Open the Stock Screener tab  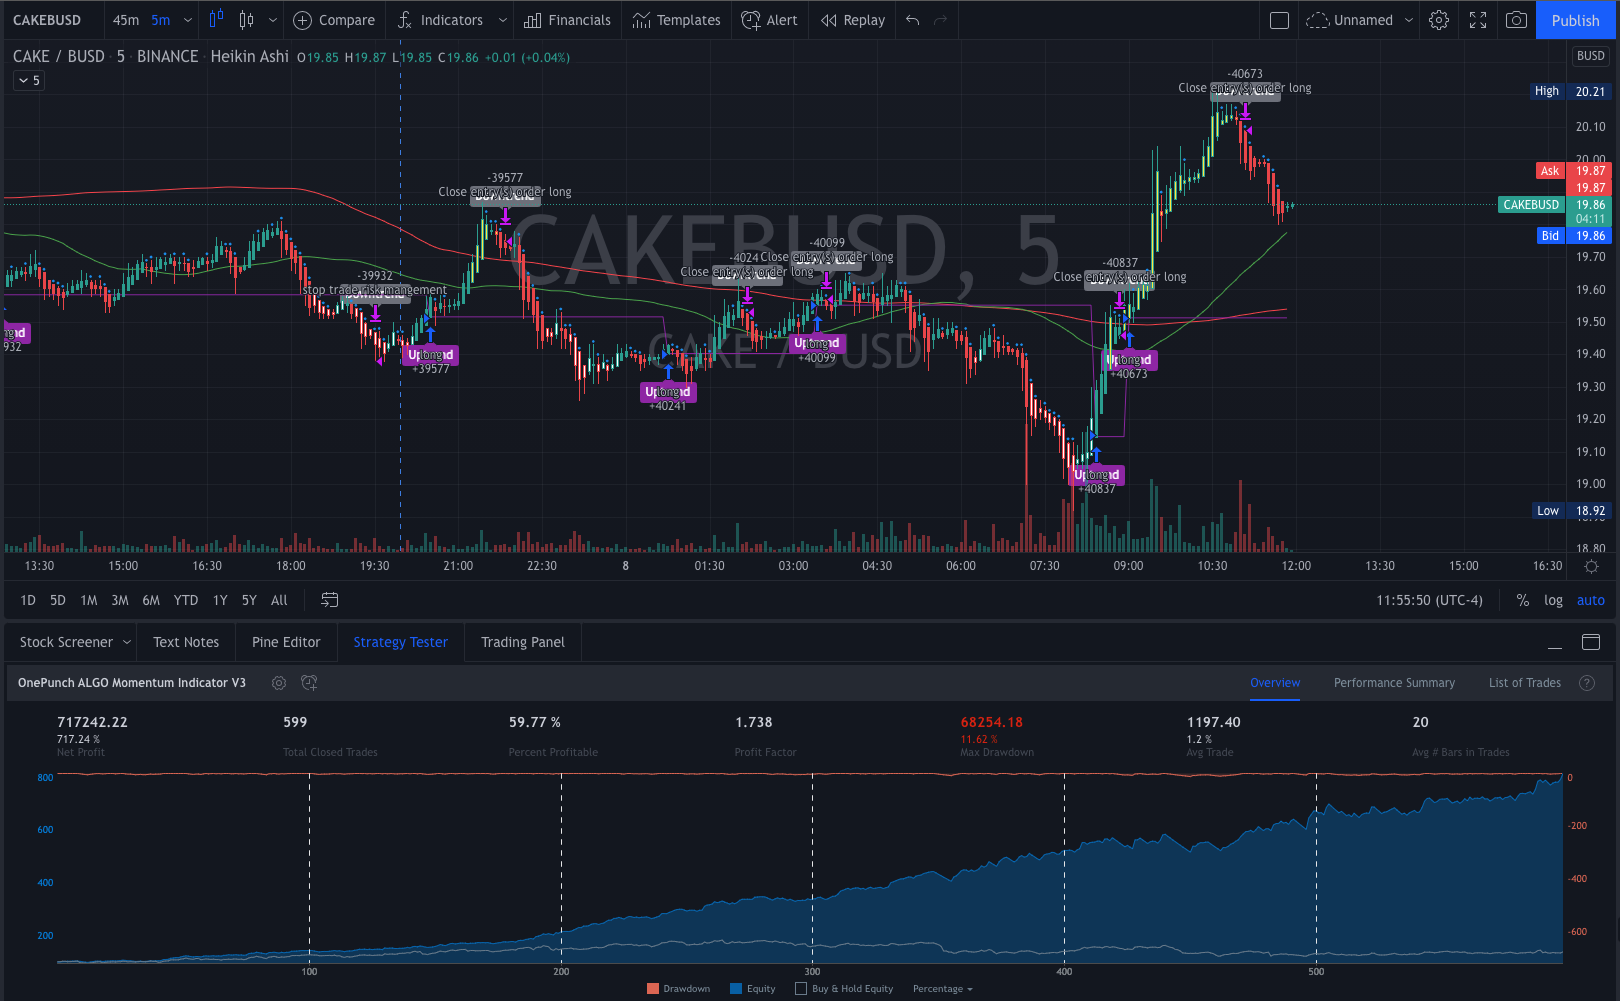coord(66,642)
